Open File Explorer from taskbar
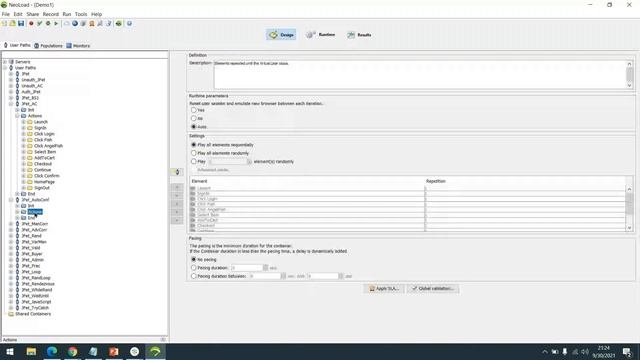 point(31,351)
